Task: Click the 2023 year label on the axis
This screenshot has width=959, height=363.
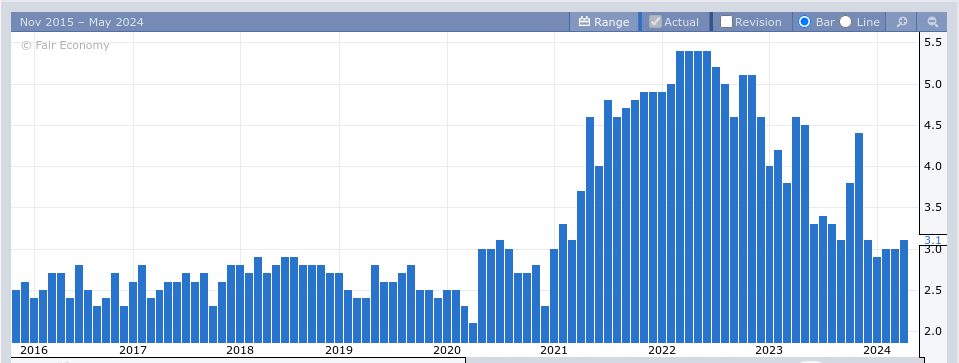Action: tap(769, 350)
